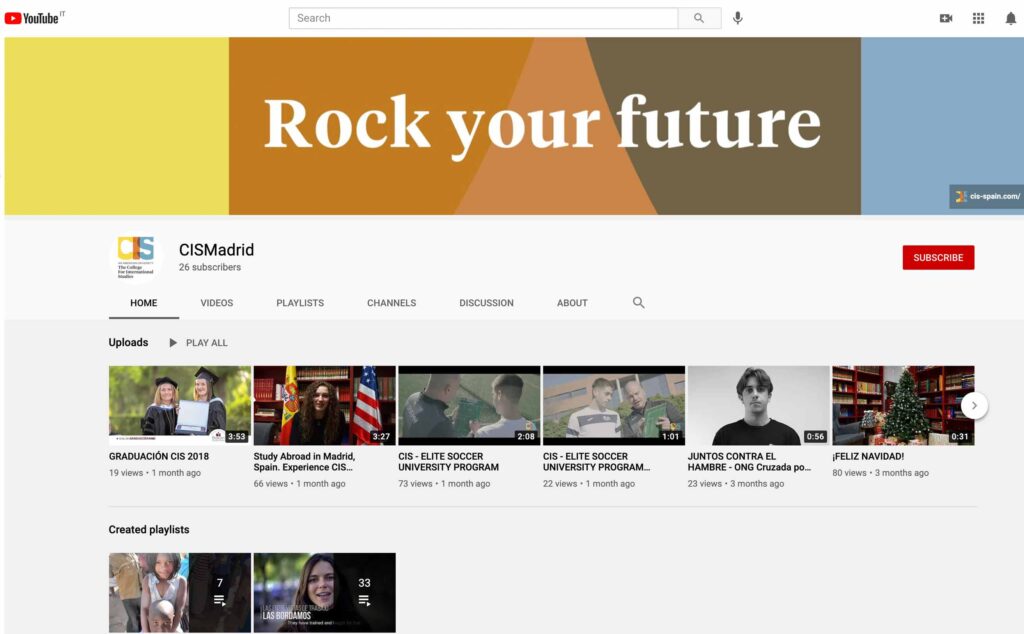Click the JUNTOS CONTRA EL HAMBRE title
The image size is (1024, 634).
point(749,462)
